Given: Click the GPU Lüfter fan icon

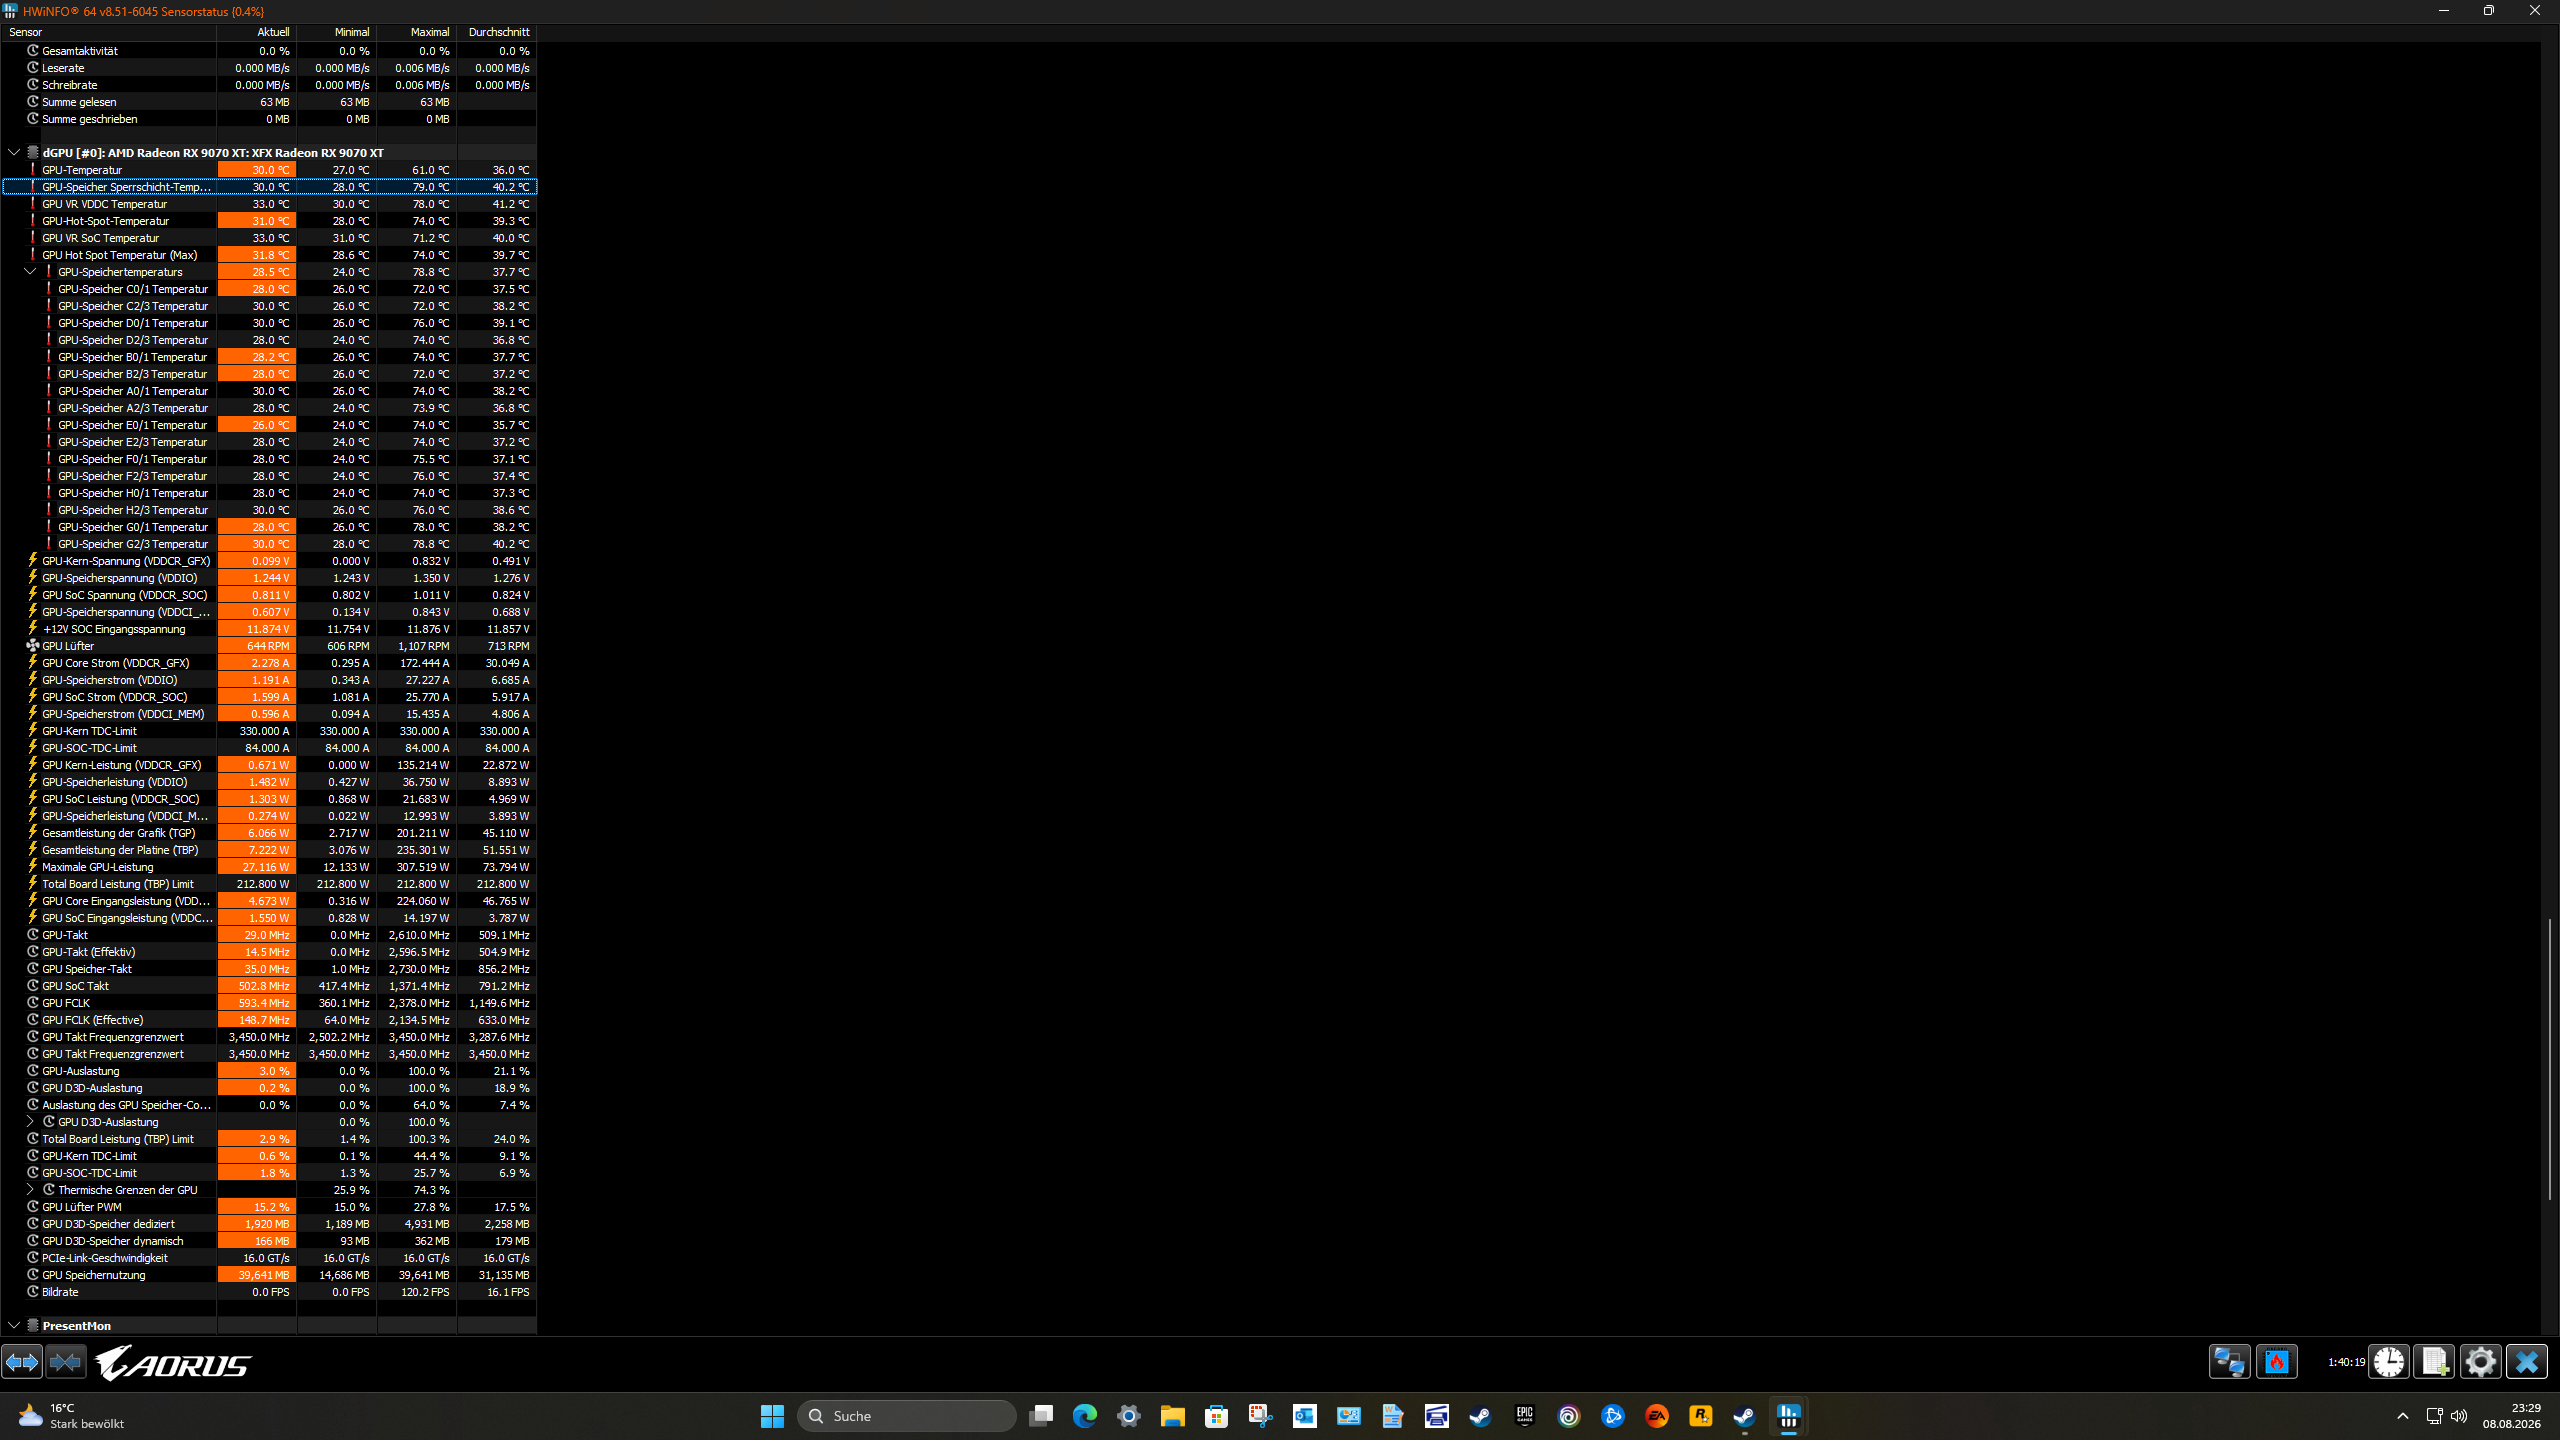Looking at the screenshot, I should (33, 646).
